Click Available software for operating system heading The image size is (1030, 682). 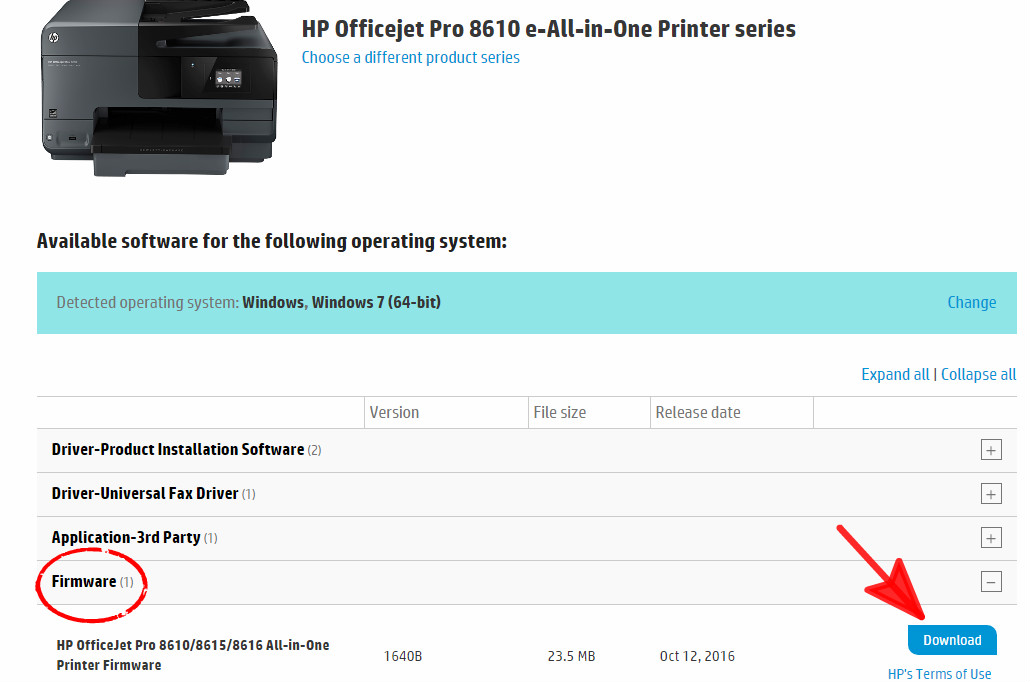tap(272, 241)
